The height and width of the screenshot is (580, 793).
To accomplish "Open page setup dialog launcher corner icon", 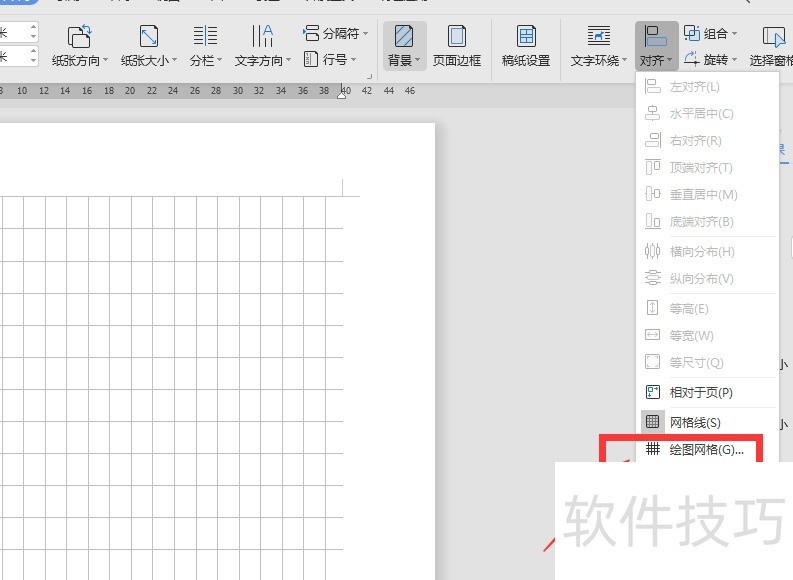I will click(369, 76).
